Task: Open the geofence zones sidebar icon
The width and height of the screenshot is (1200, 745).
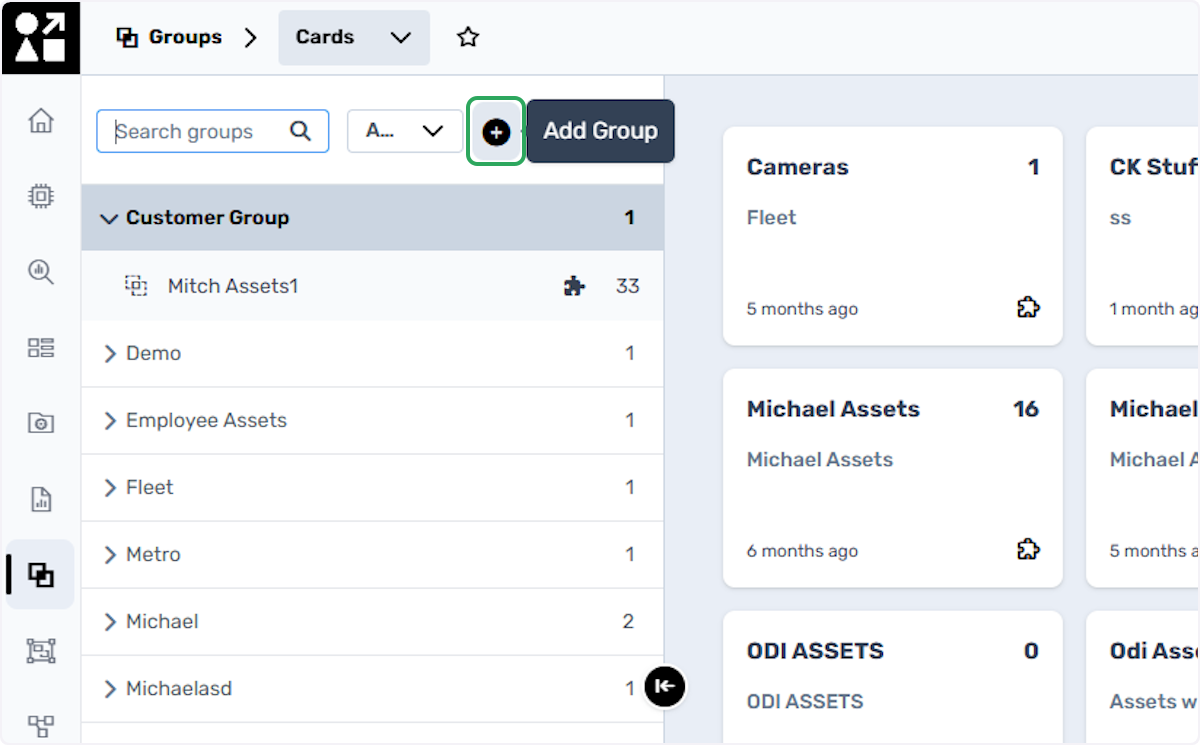Action: (x=41, y=651)
